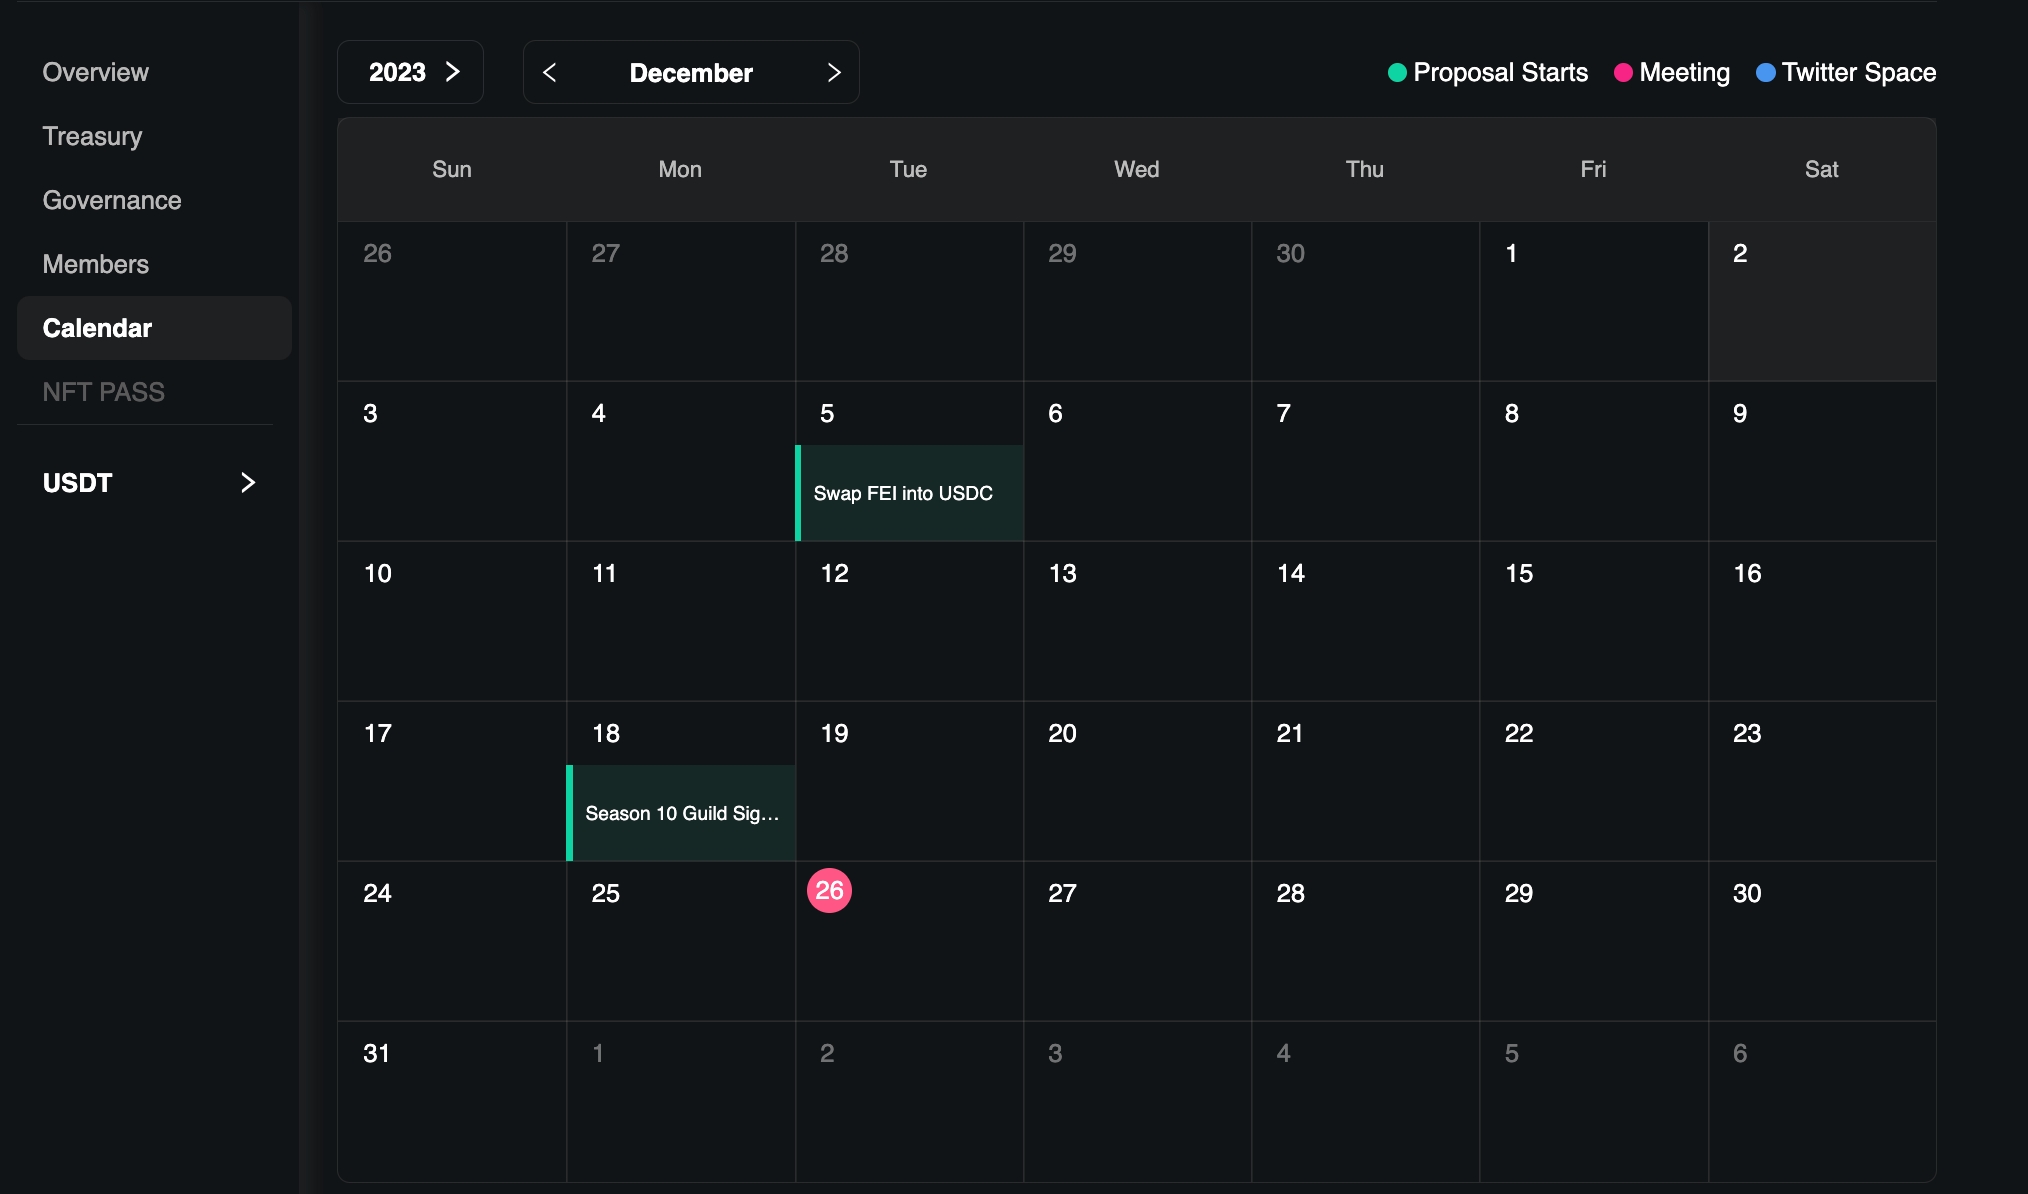The height and width of the screenshot is (1194, 2028).
Task: Click the blue Twitter Space legend dot
Action: [x=1765, y=73]
